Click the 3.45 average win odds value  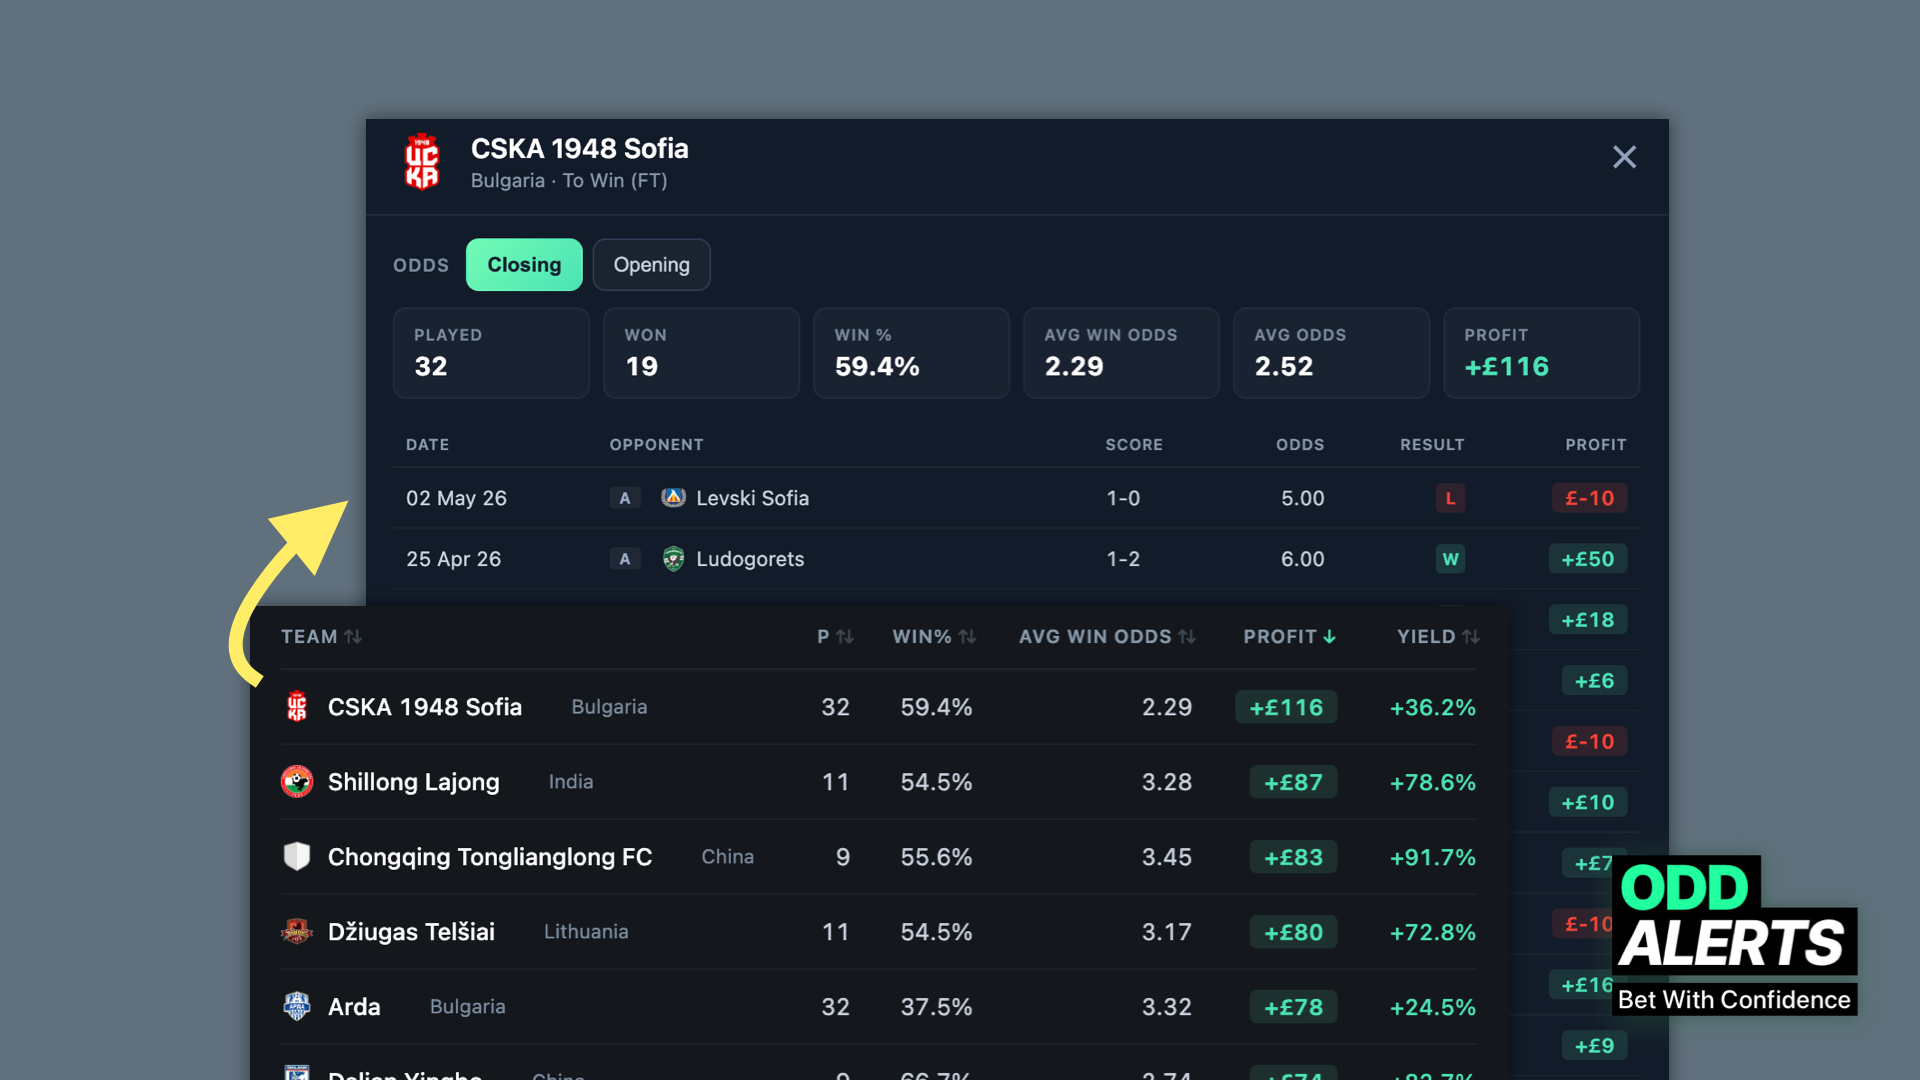point(1167,857)
